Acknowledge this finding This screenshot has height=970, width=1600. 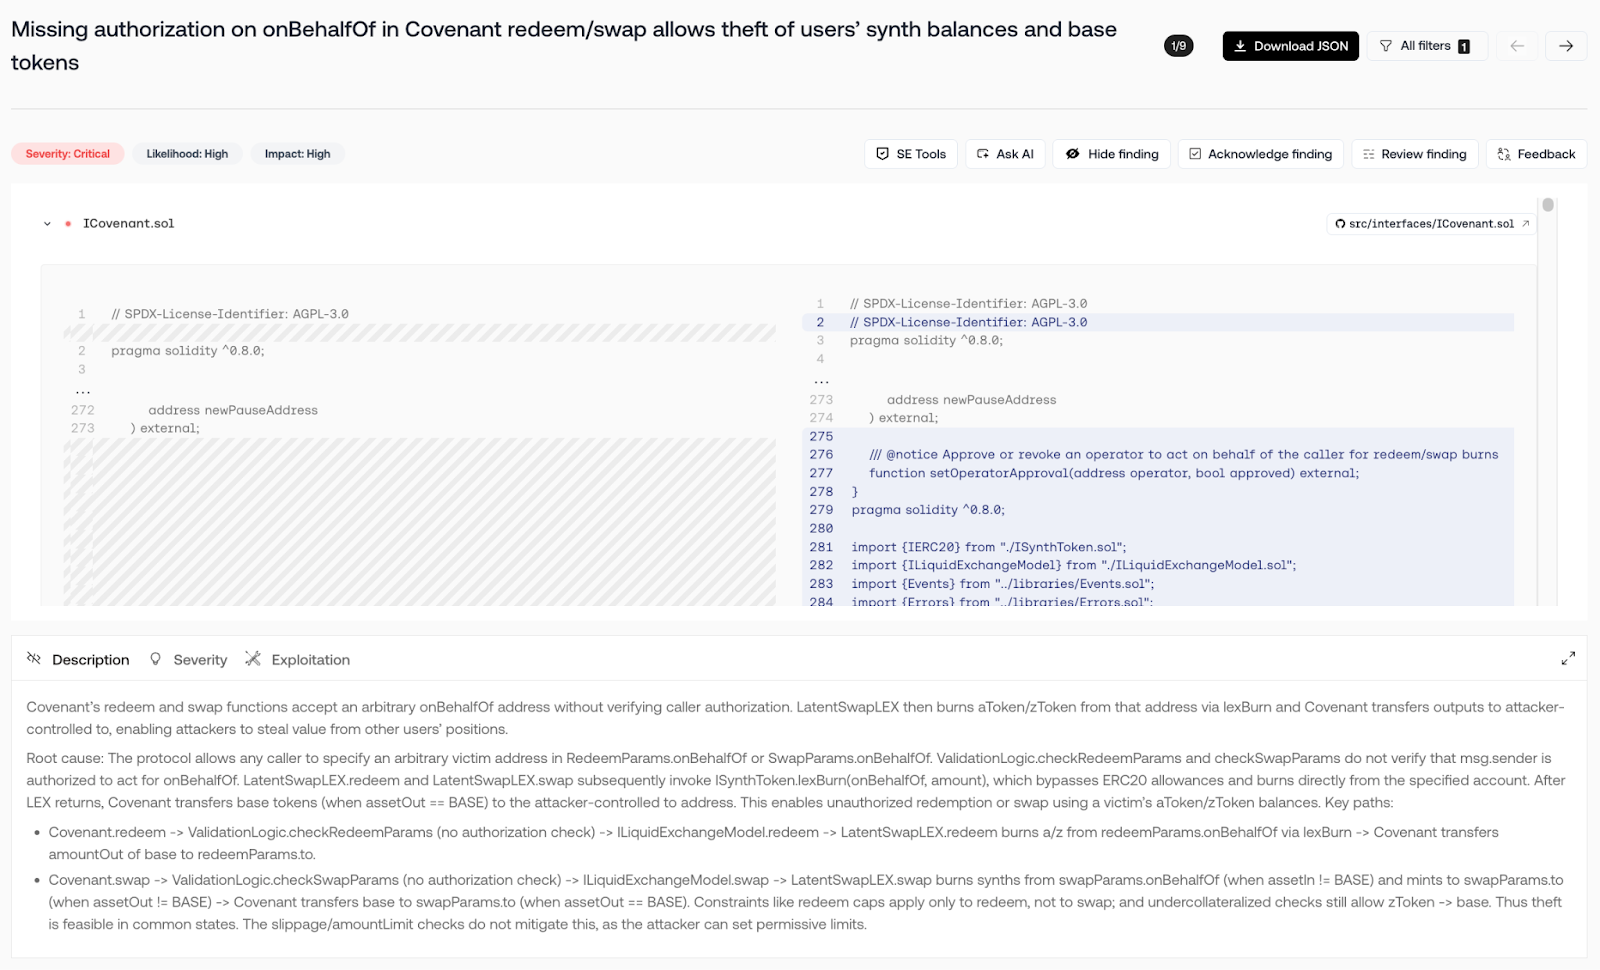coord(1260,154)
